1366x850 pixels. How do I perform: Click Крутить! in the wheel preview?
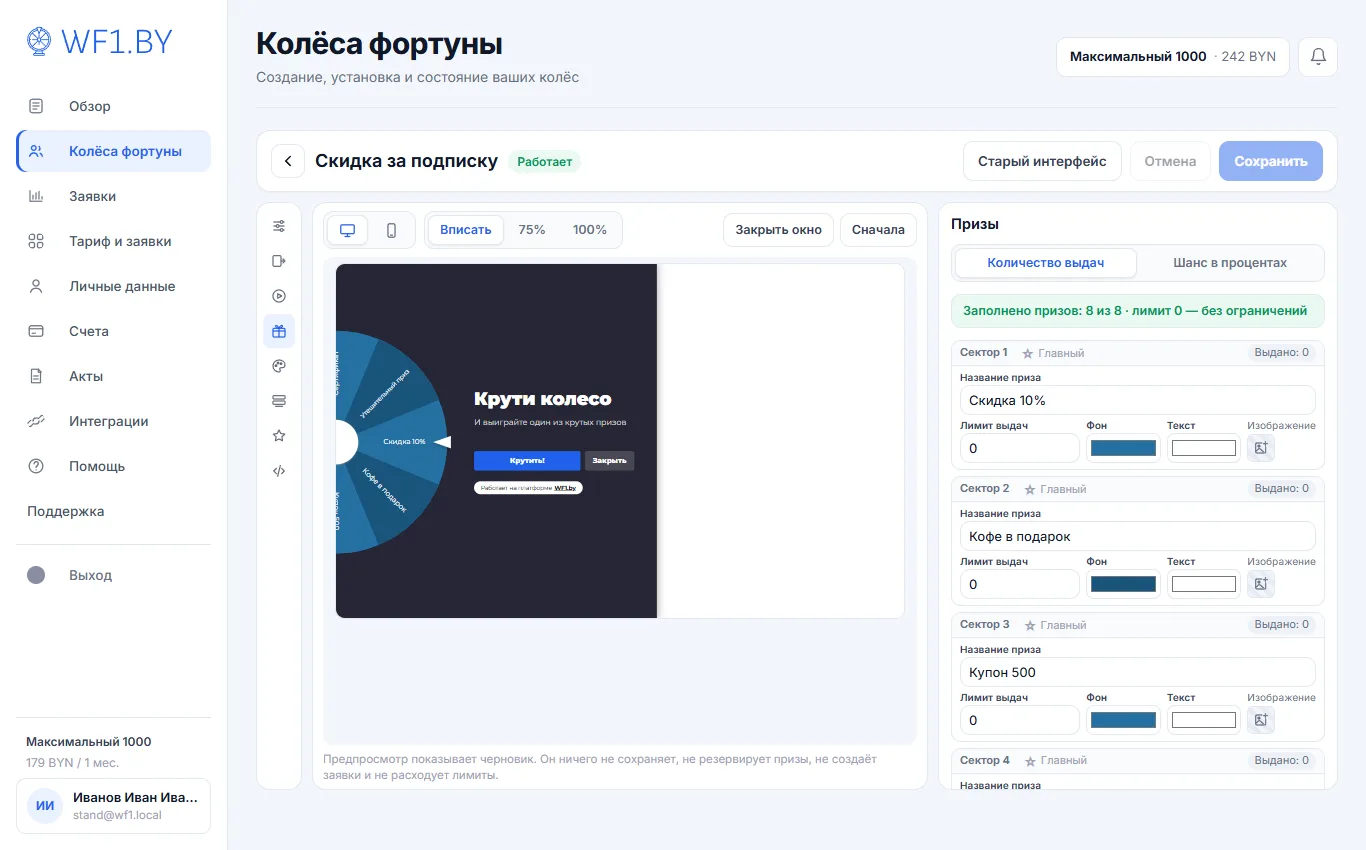point(527,461)
